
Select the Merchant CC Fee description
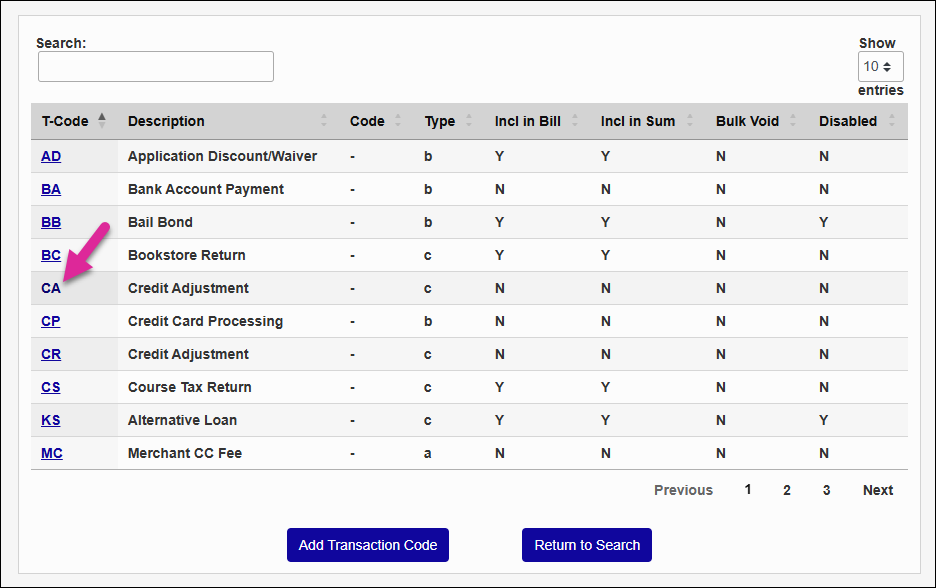pos(184,453)
